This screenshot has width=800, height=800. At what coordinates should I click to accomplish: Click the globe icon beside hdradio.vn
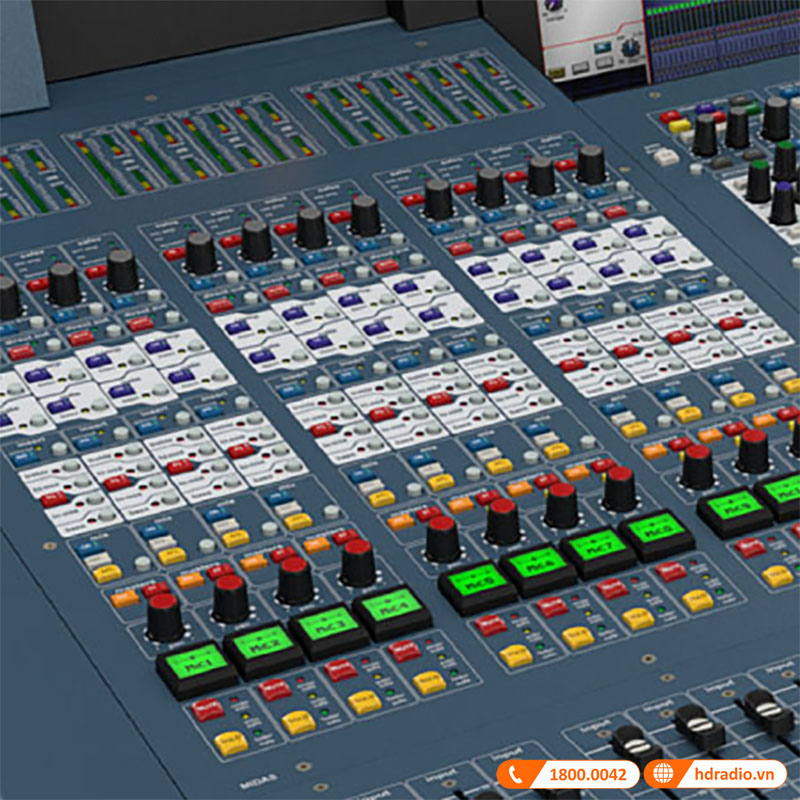coord(661,773)
